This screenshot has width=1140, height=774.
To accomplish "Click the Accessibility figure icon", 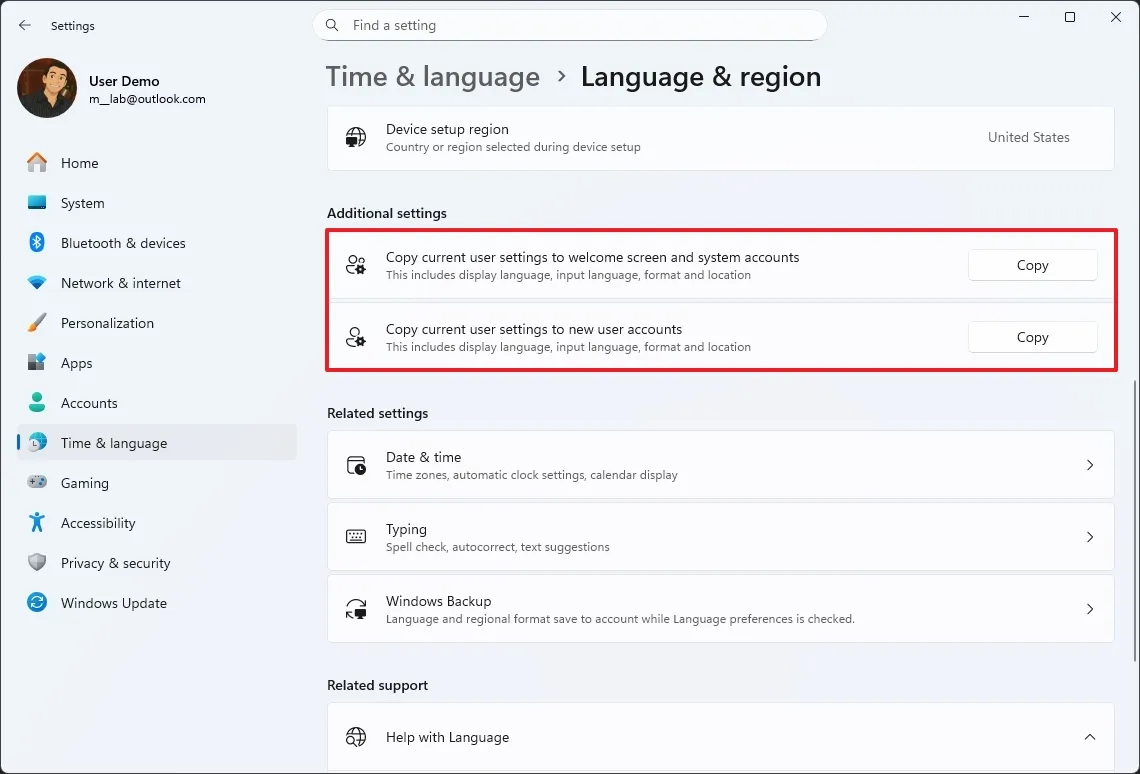I will [x=37, y=523].
